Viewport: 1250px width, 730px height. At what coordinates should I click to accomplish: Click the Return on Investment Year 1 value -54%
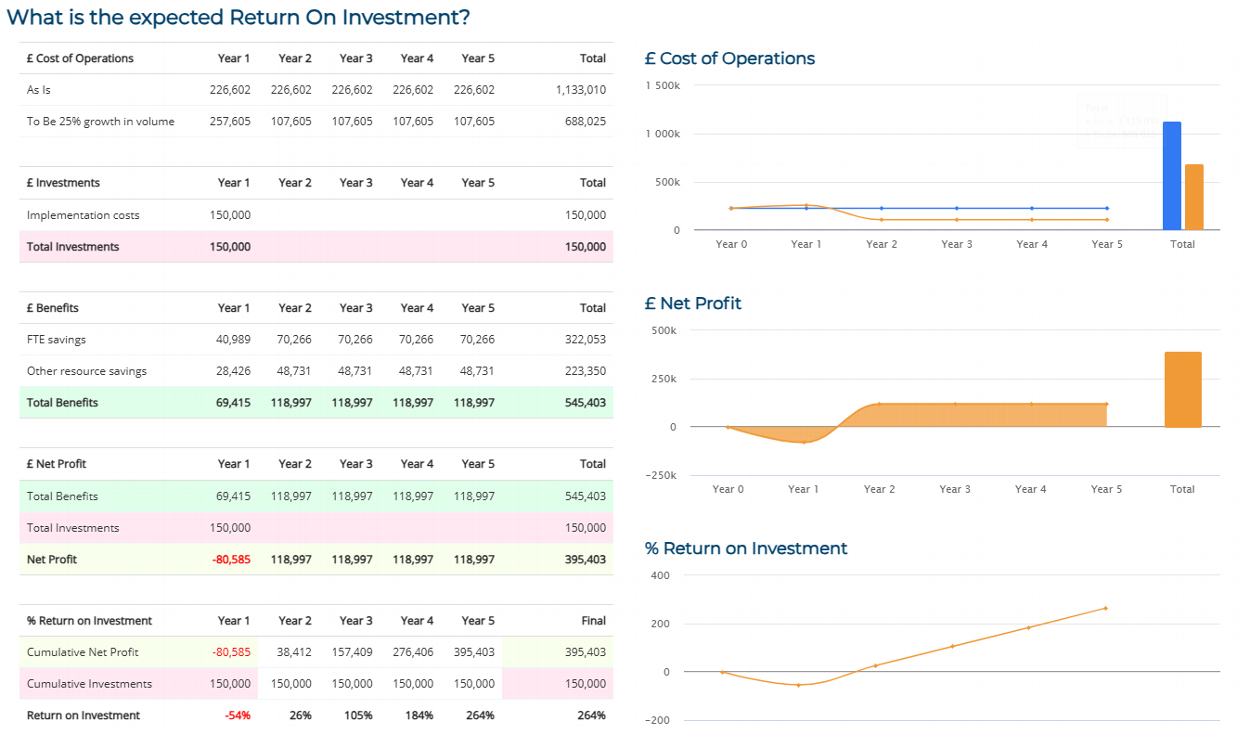pos(238,716)
